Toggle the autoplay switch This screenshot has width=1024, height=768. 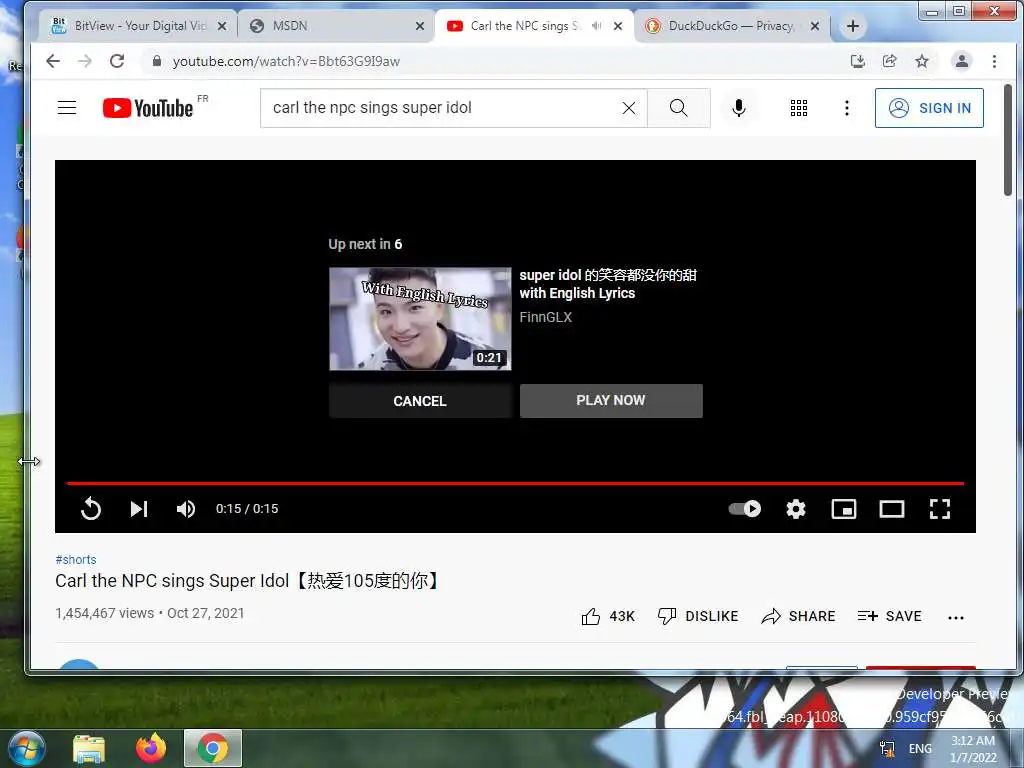click(x=744, y=509)
